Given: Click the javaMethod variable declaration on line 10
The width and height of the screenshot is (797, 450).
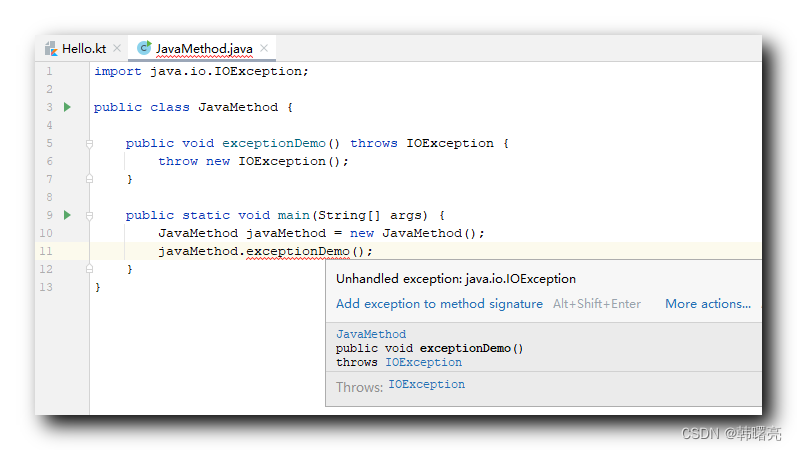Looking at the screenshot, I should [286, 233].
